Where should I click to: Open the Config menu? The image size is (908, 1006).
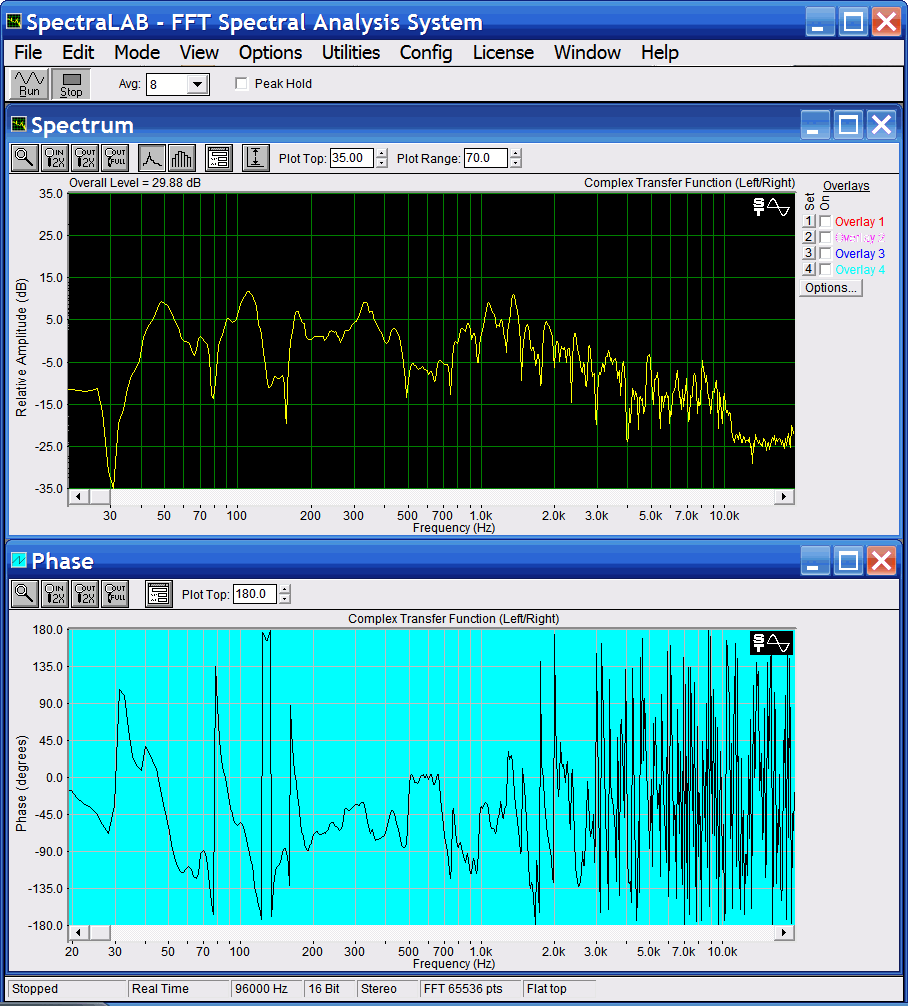point(426,52)
